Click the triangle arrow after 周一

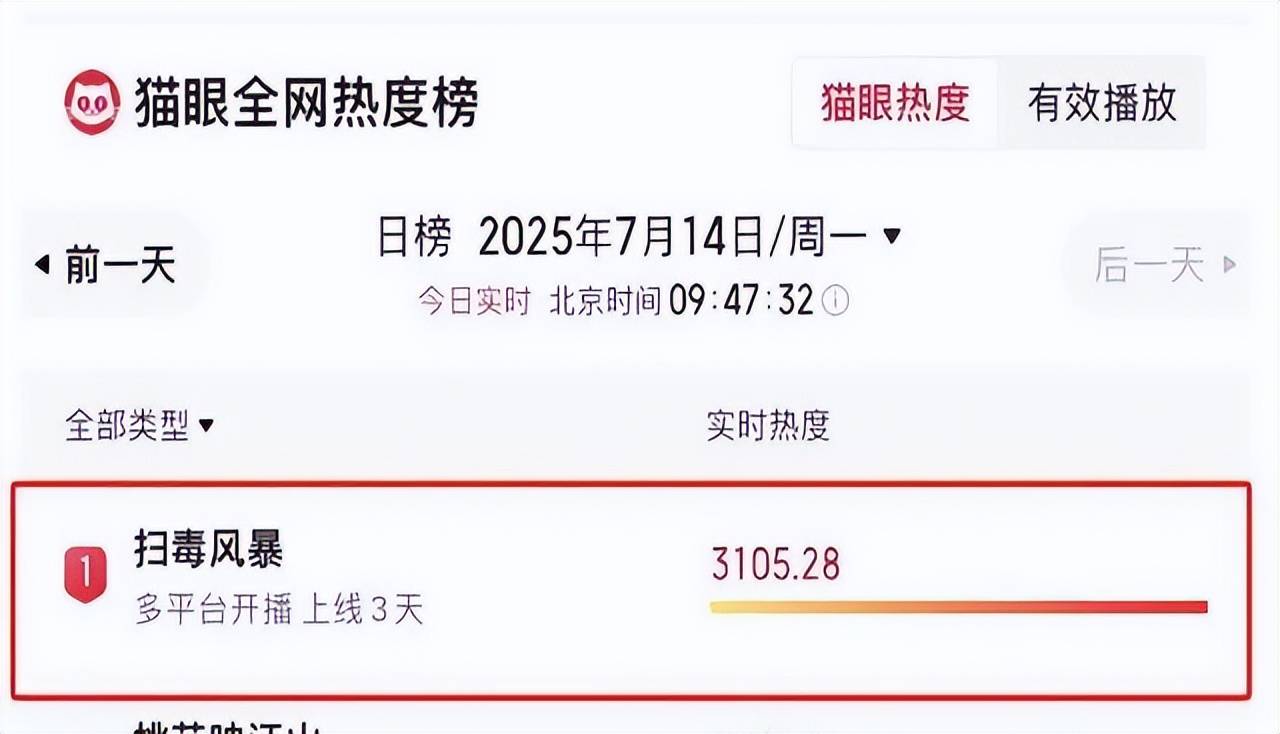click(892, 236)
